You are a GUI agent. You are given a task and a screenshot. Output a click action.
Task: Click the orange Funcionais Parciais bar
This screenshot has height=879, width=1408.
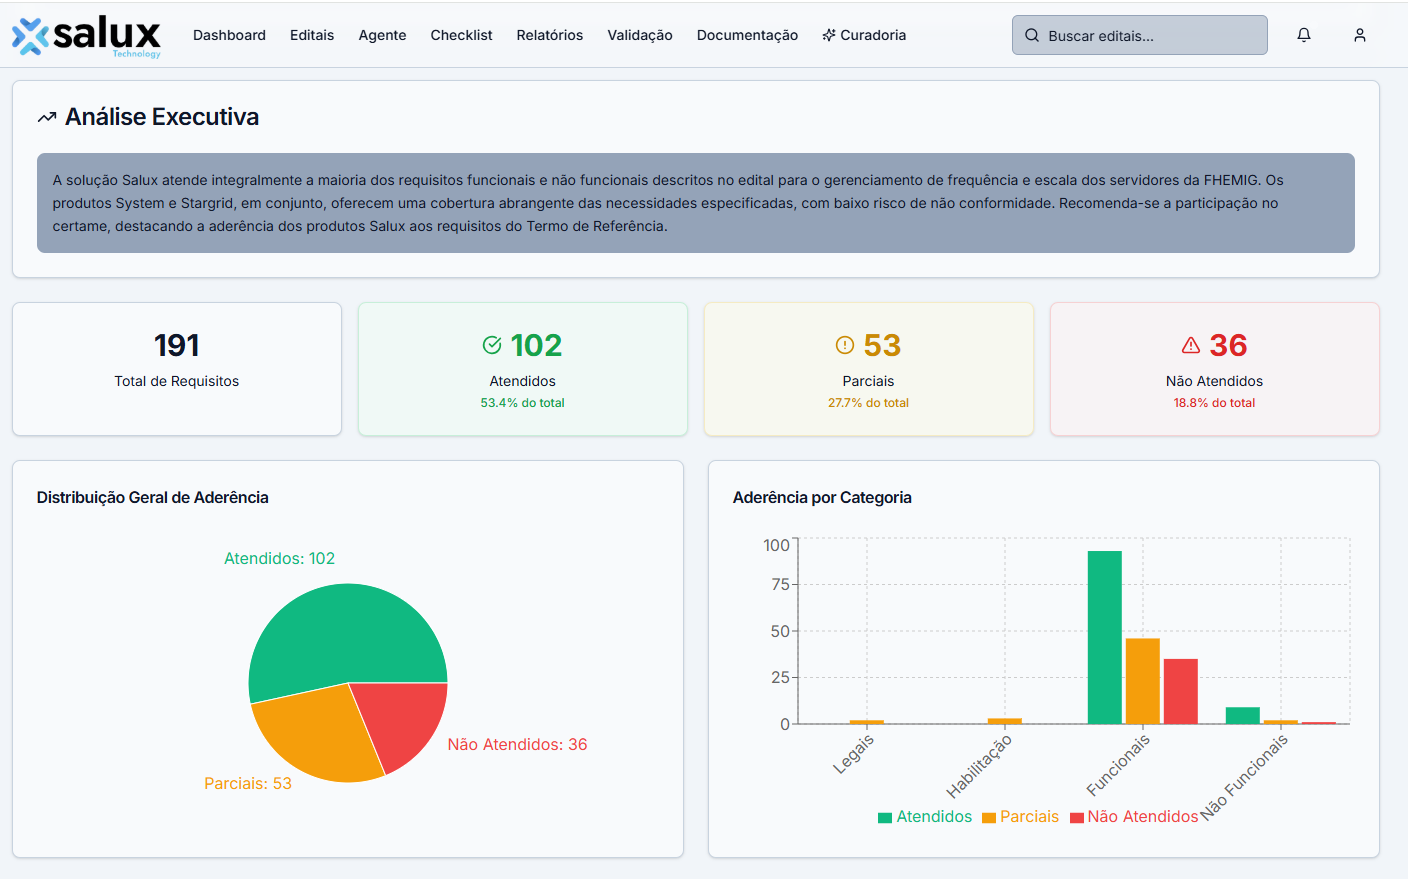pos(1143,681)
